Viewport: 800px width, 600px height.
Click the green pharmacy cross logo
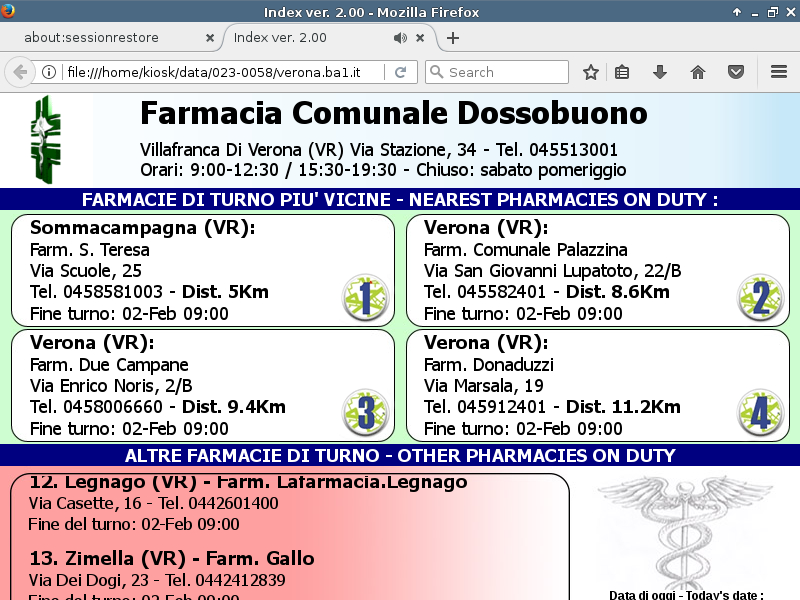(44, 139)
